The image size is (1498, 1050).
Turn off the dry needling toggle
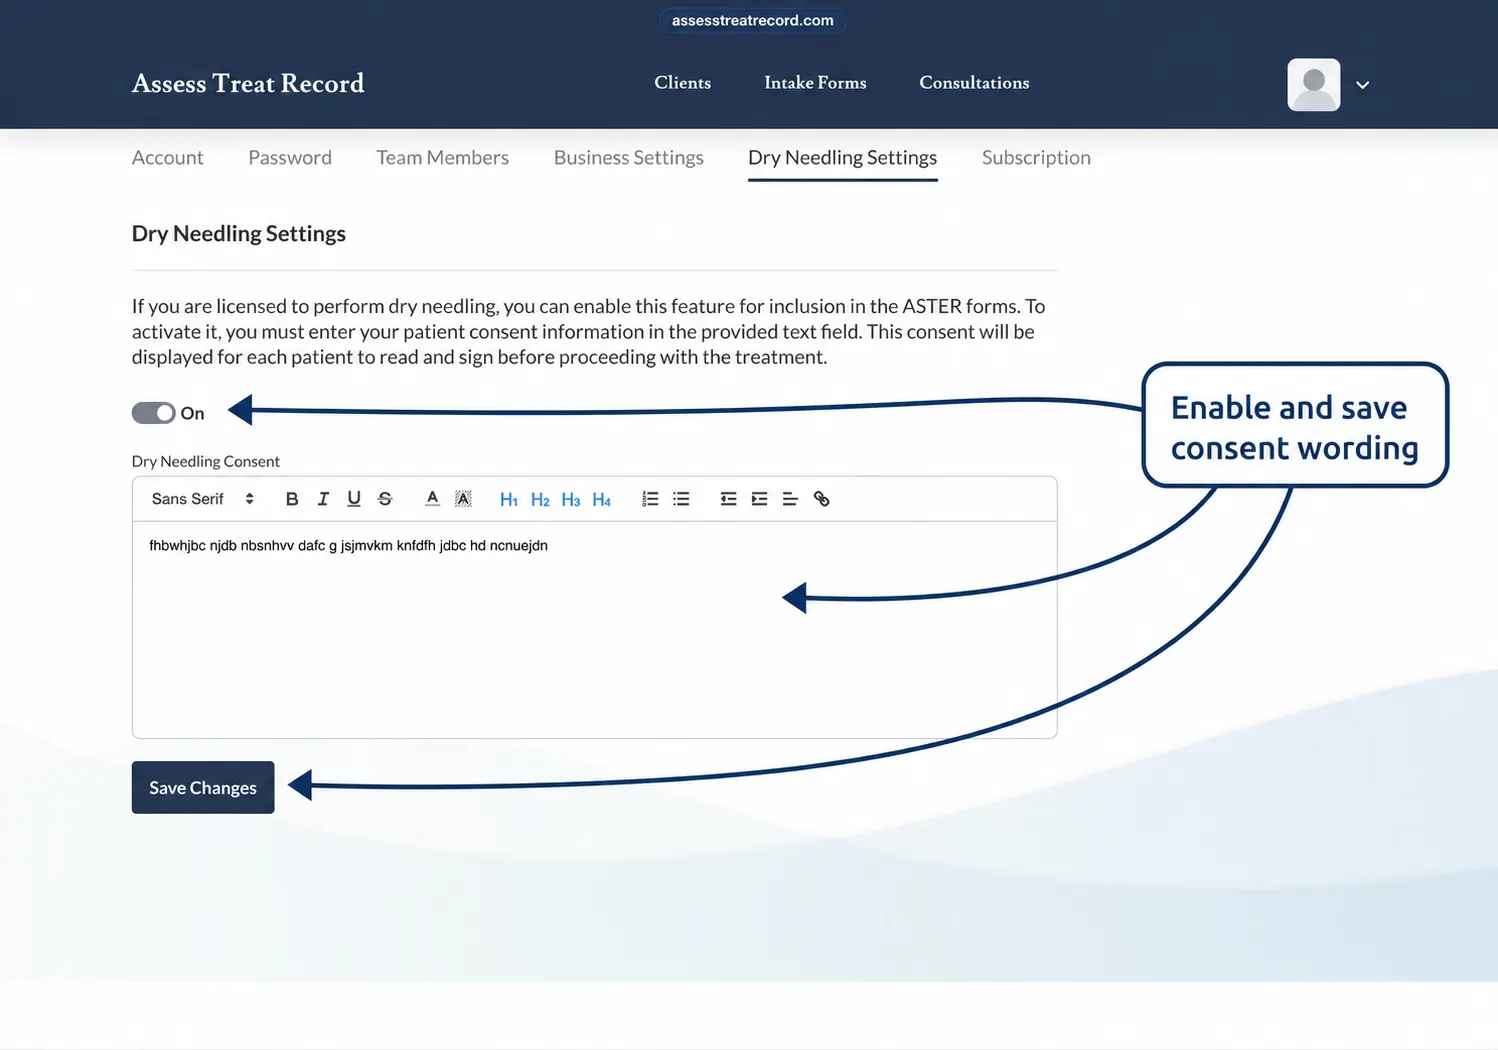coord(154,413)
